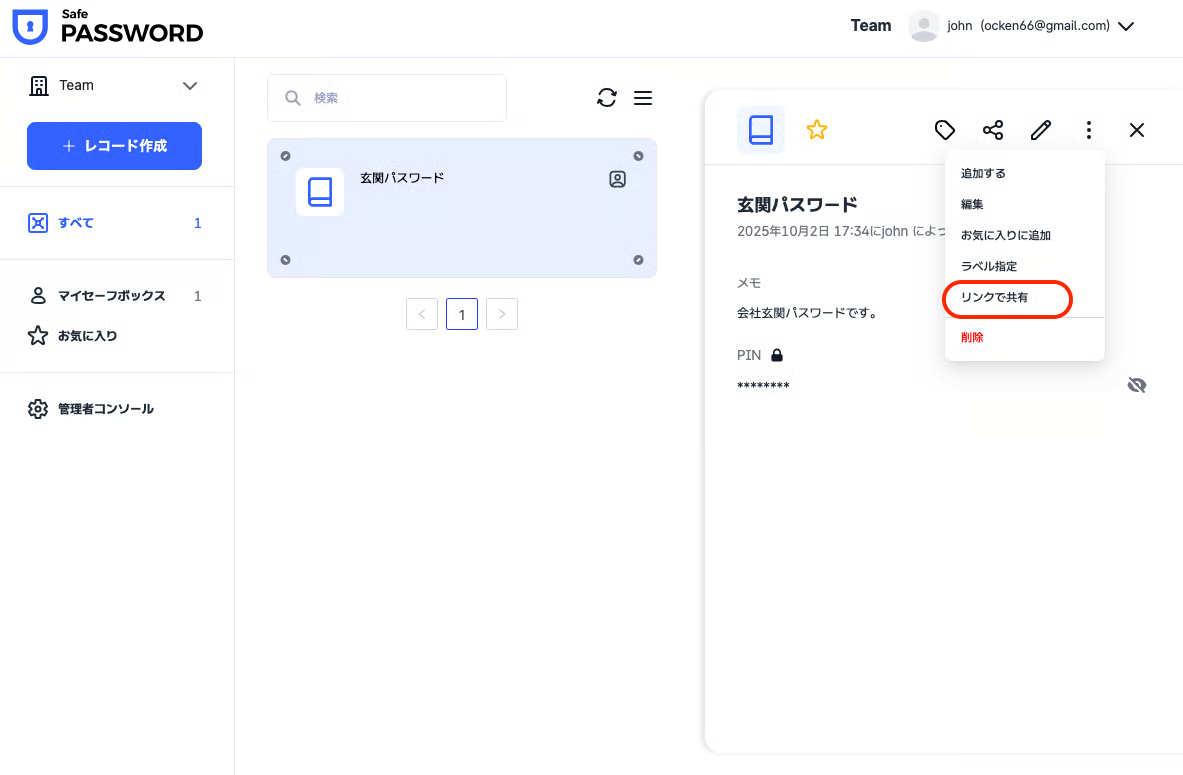Show hidden PIN with eye icon
1183x775 pixels.
coord(1136,385)
